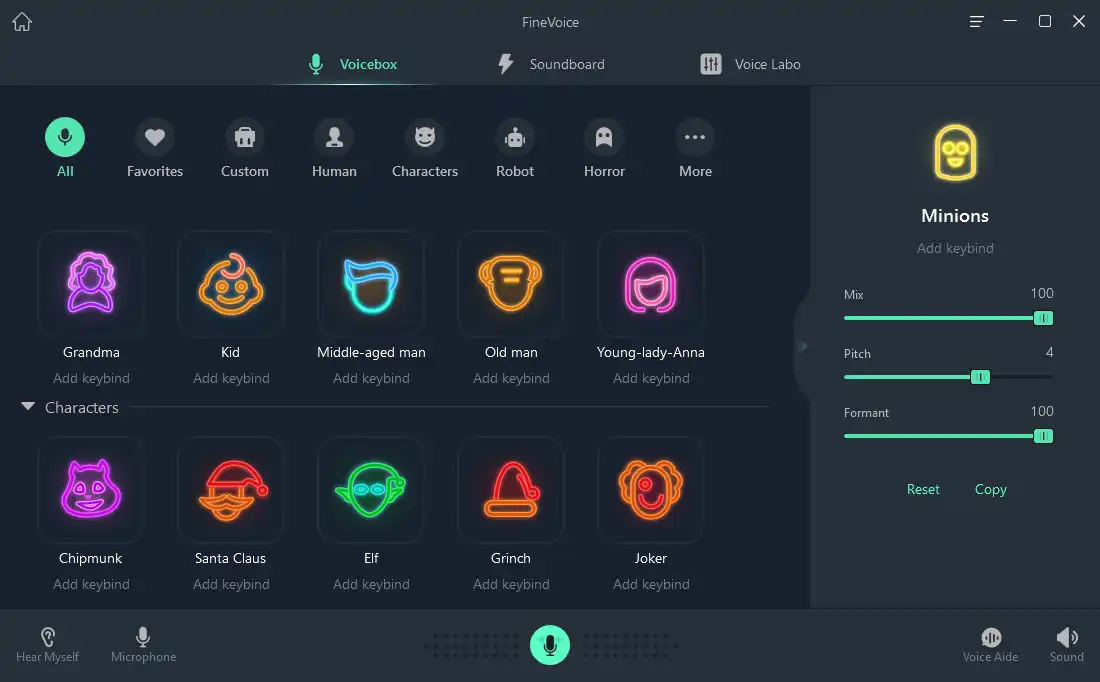
Task: Click Copy in the Minions panel
Action: pos(991,489)
